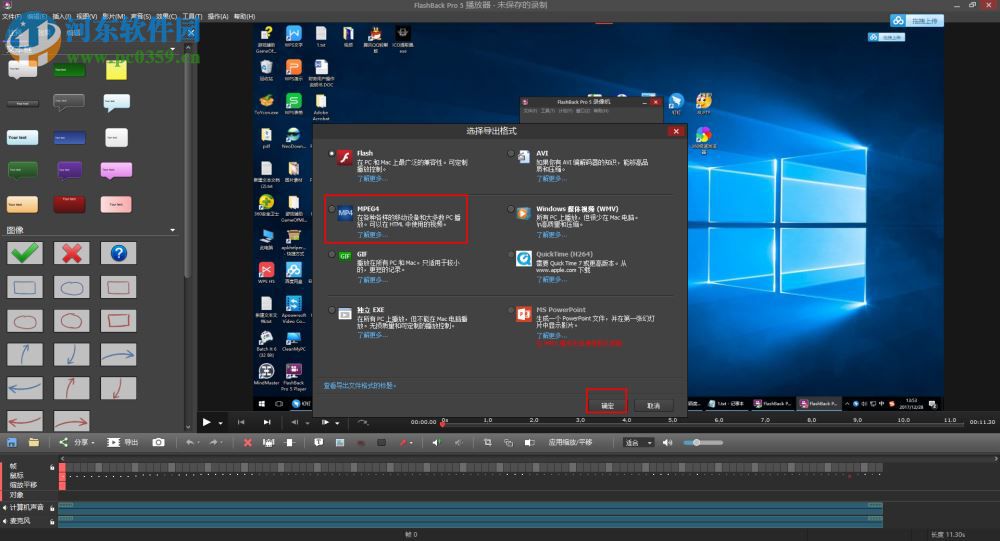
Task: Select the Flash export format radio button
Action: 332,154
